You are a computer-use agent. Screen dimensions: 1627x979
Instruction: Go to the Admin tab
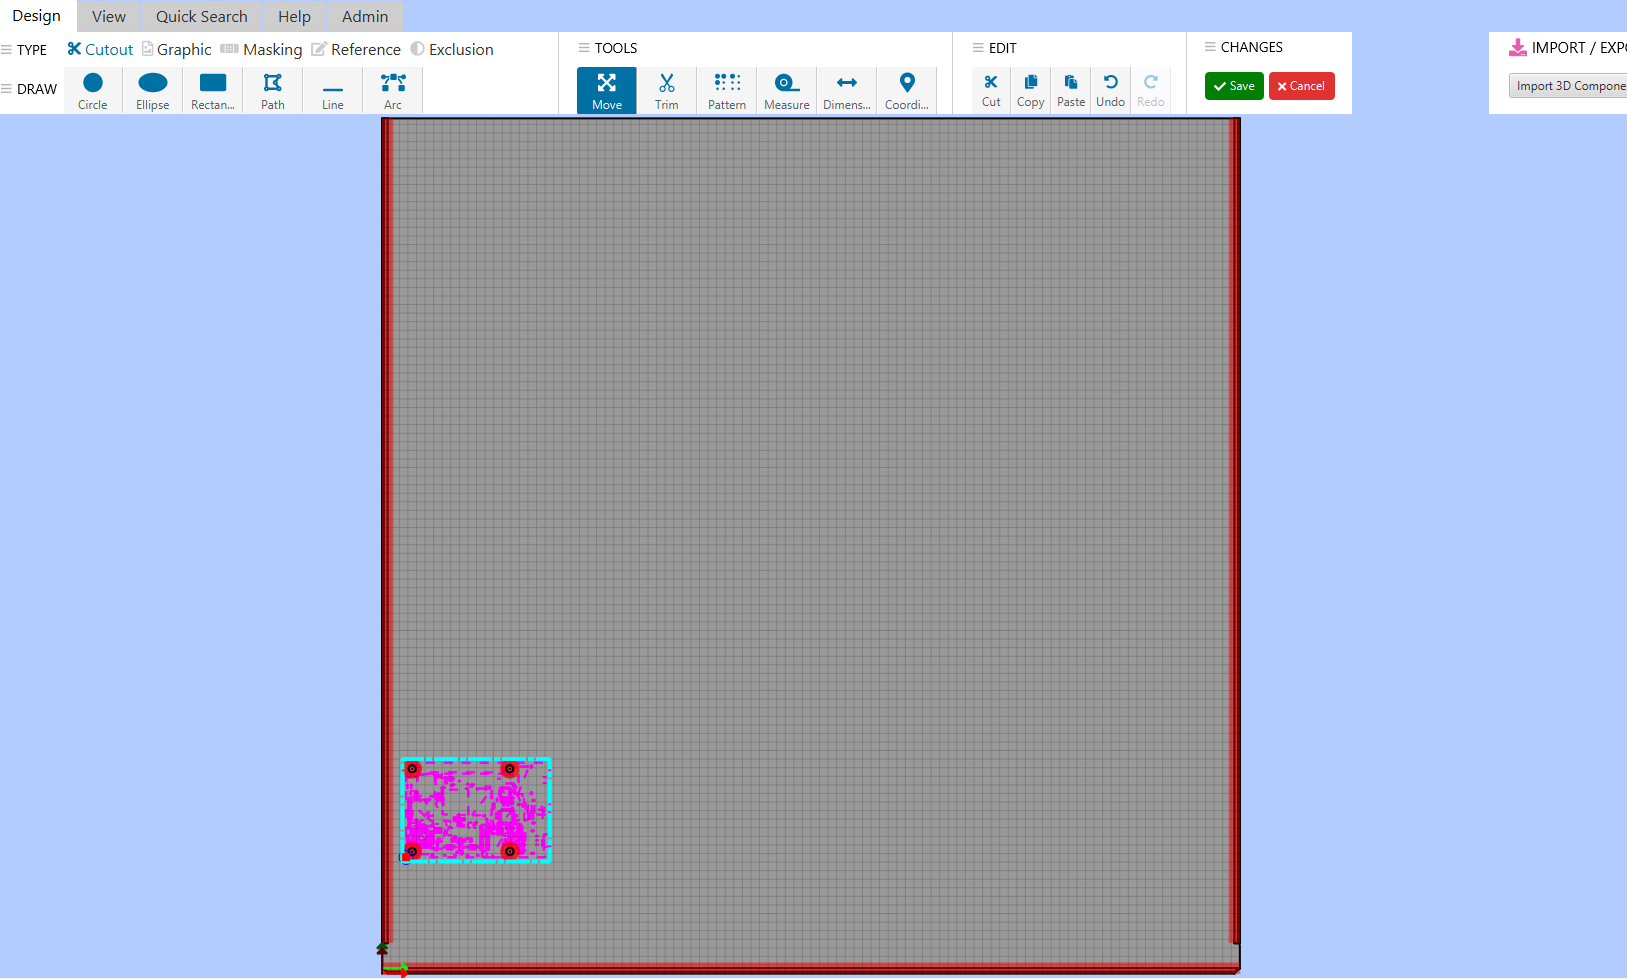[x=365, y=17]
